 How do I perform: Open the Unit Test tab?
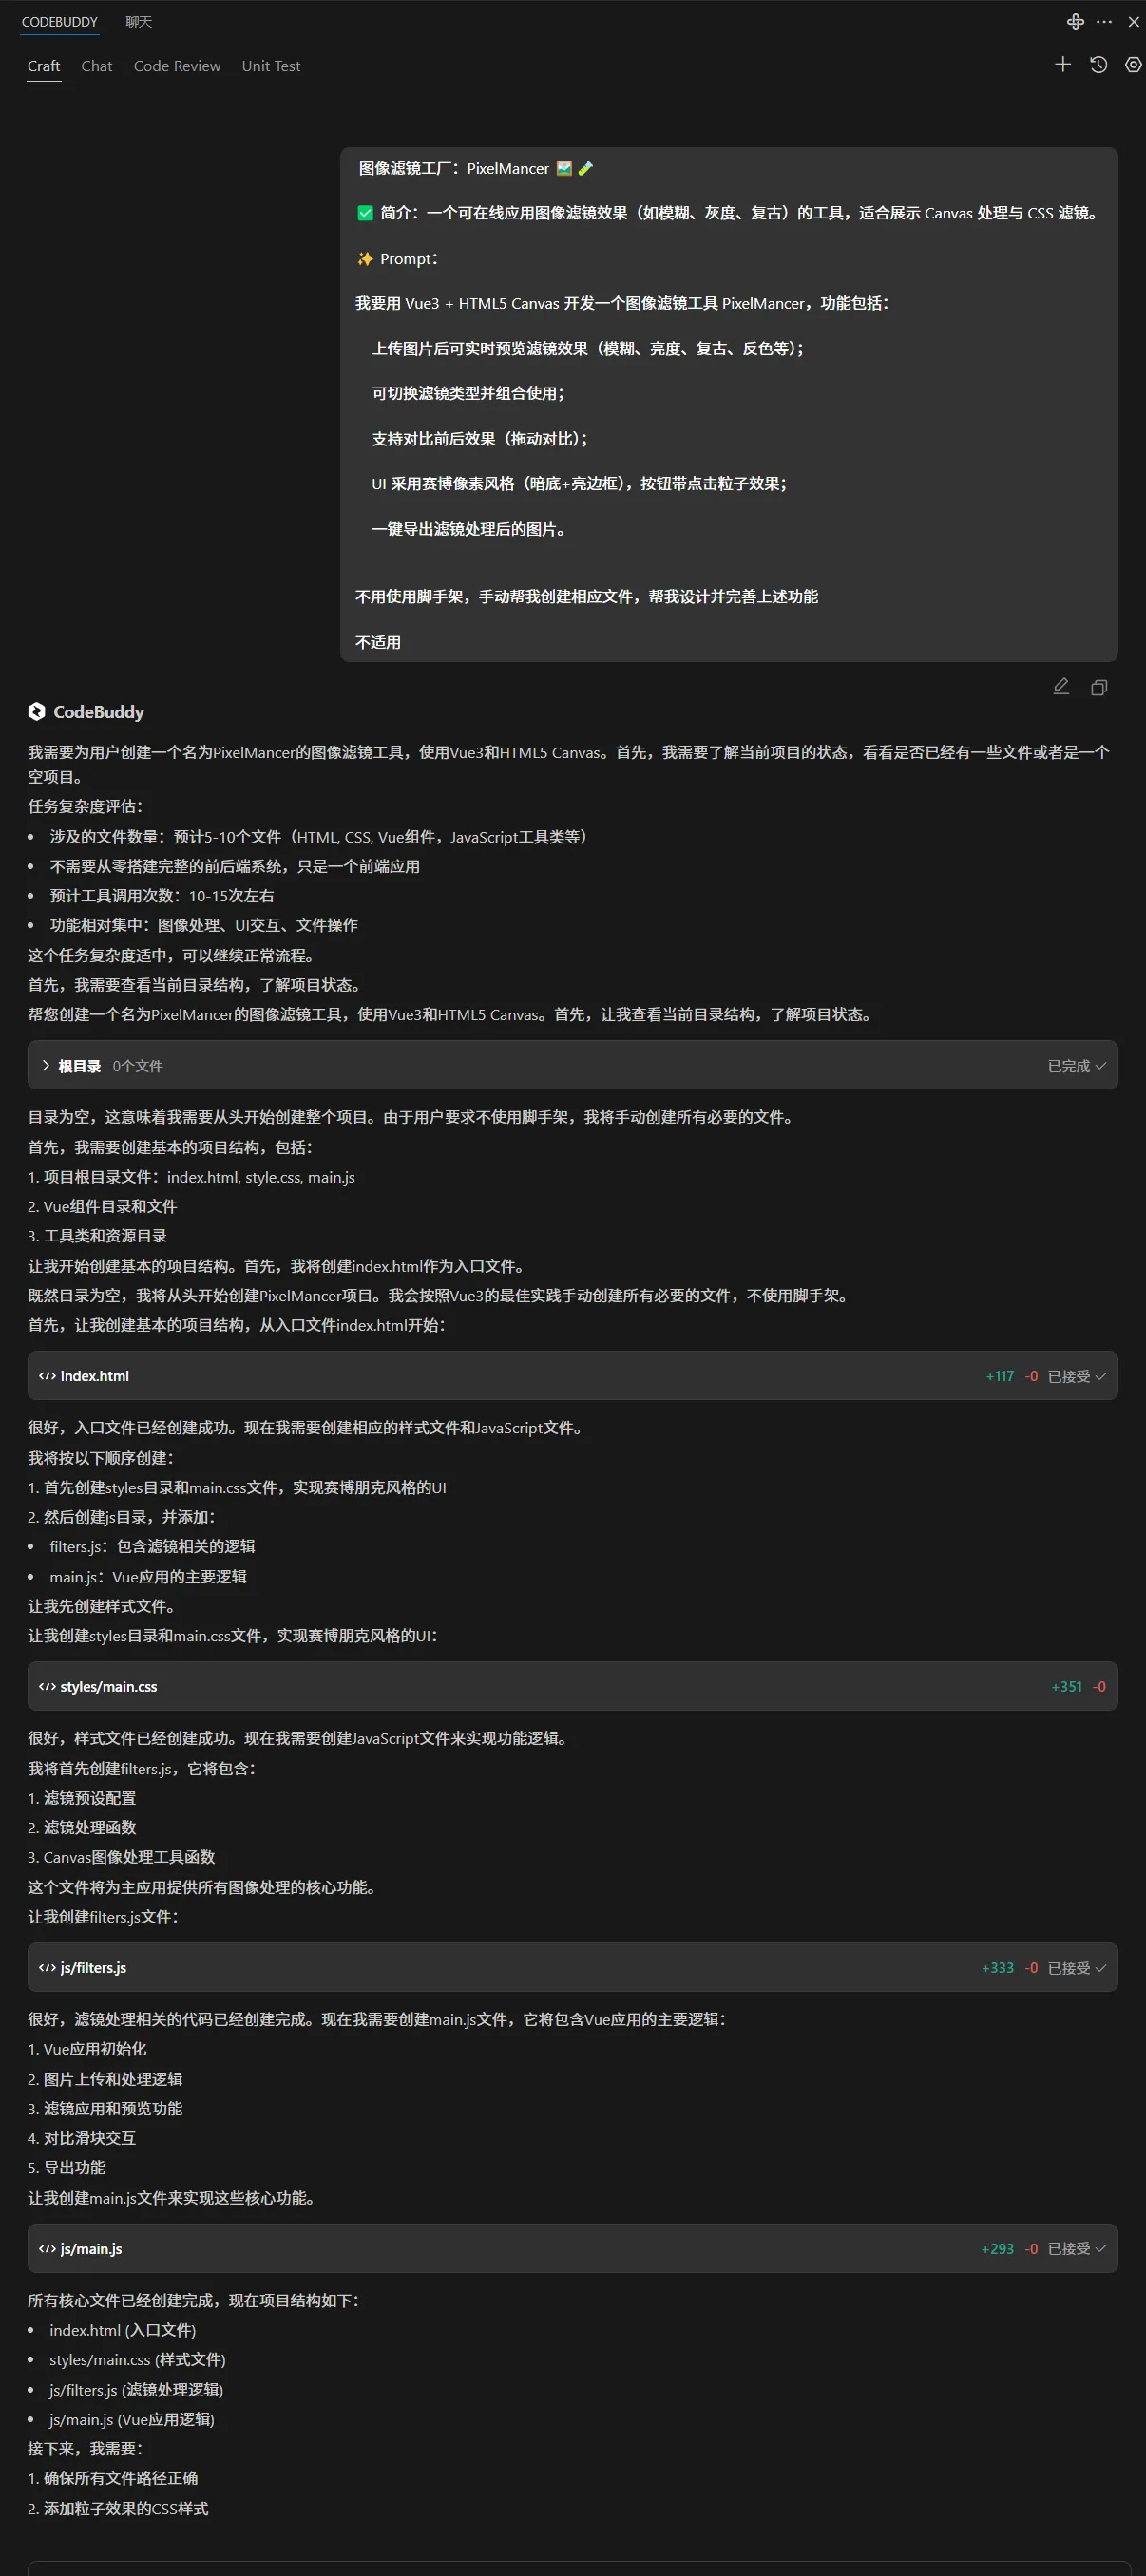click(271, 66)
